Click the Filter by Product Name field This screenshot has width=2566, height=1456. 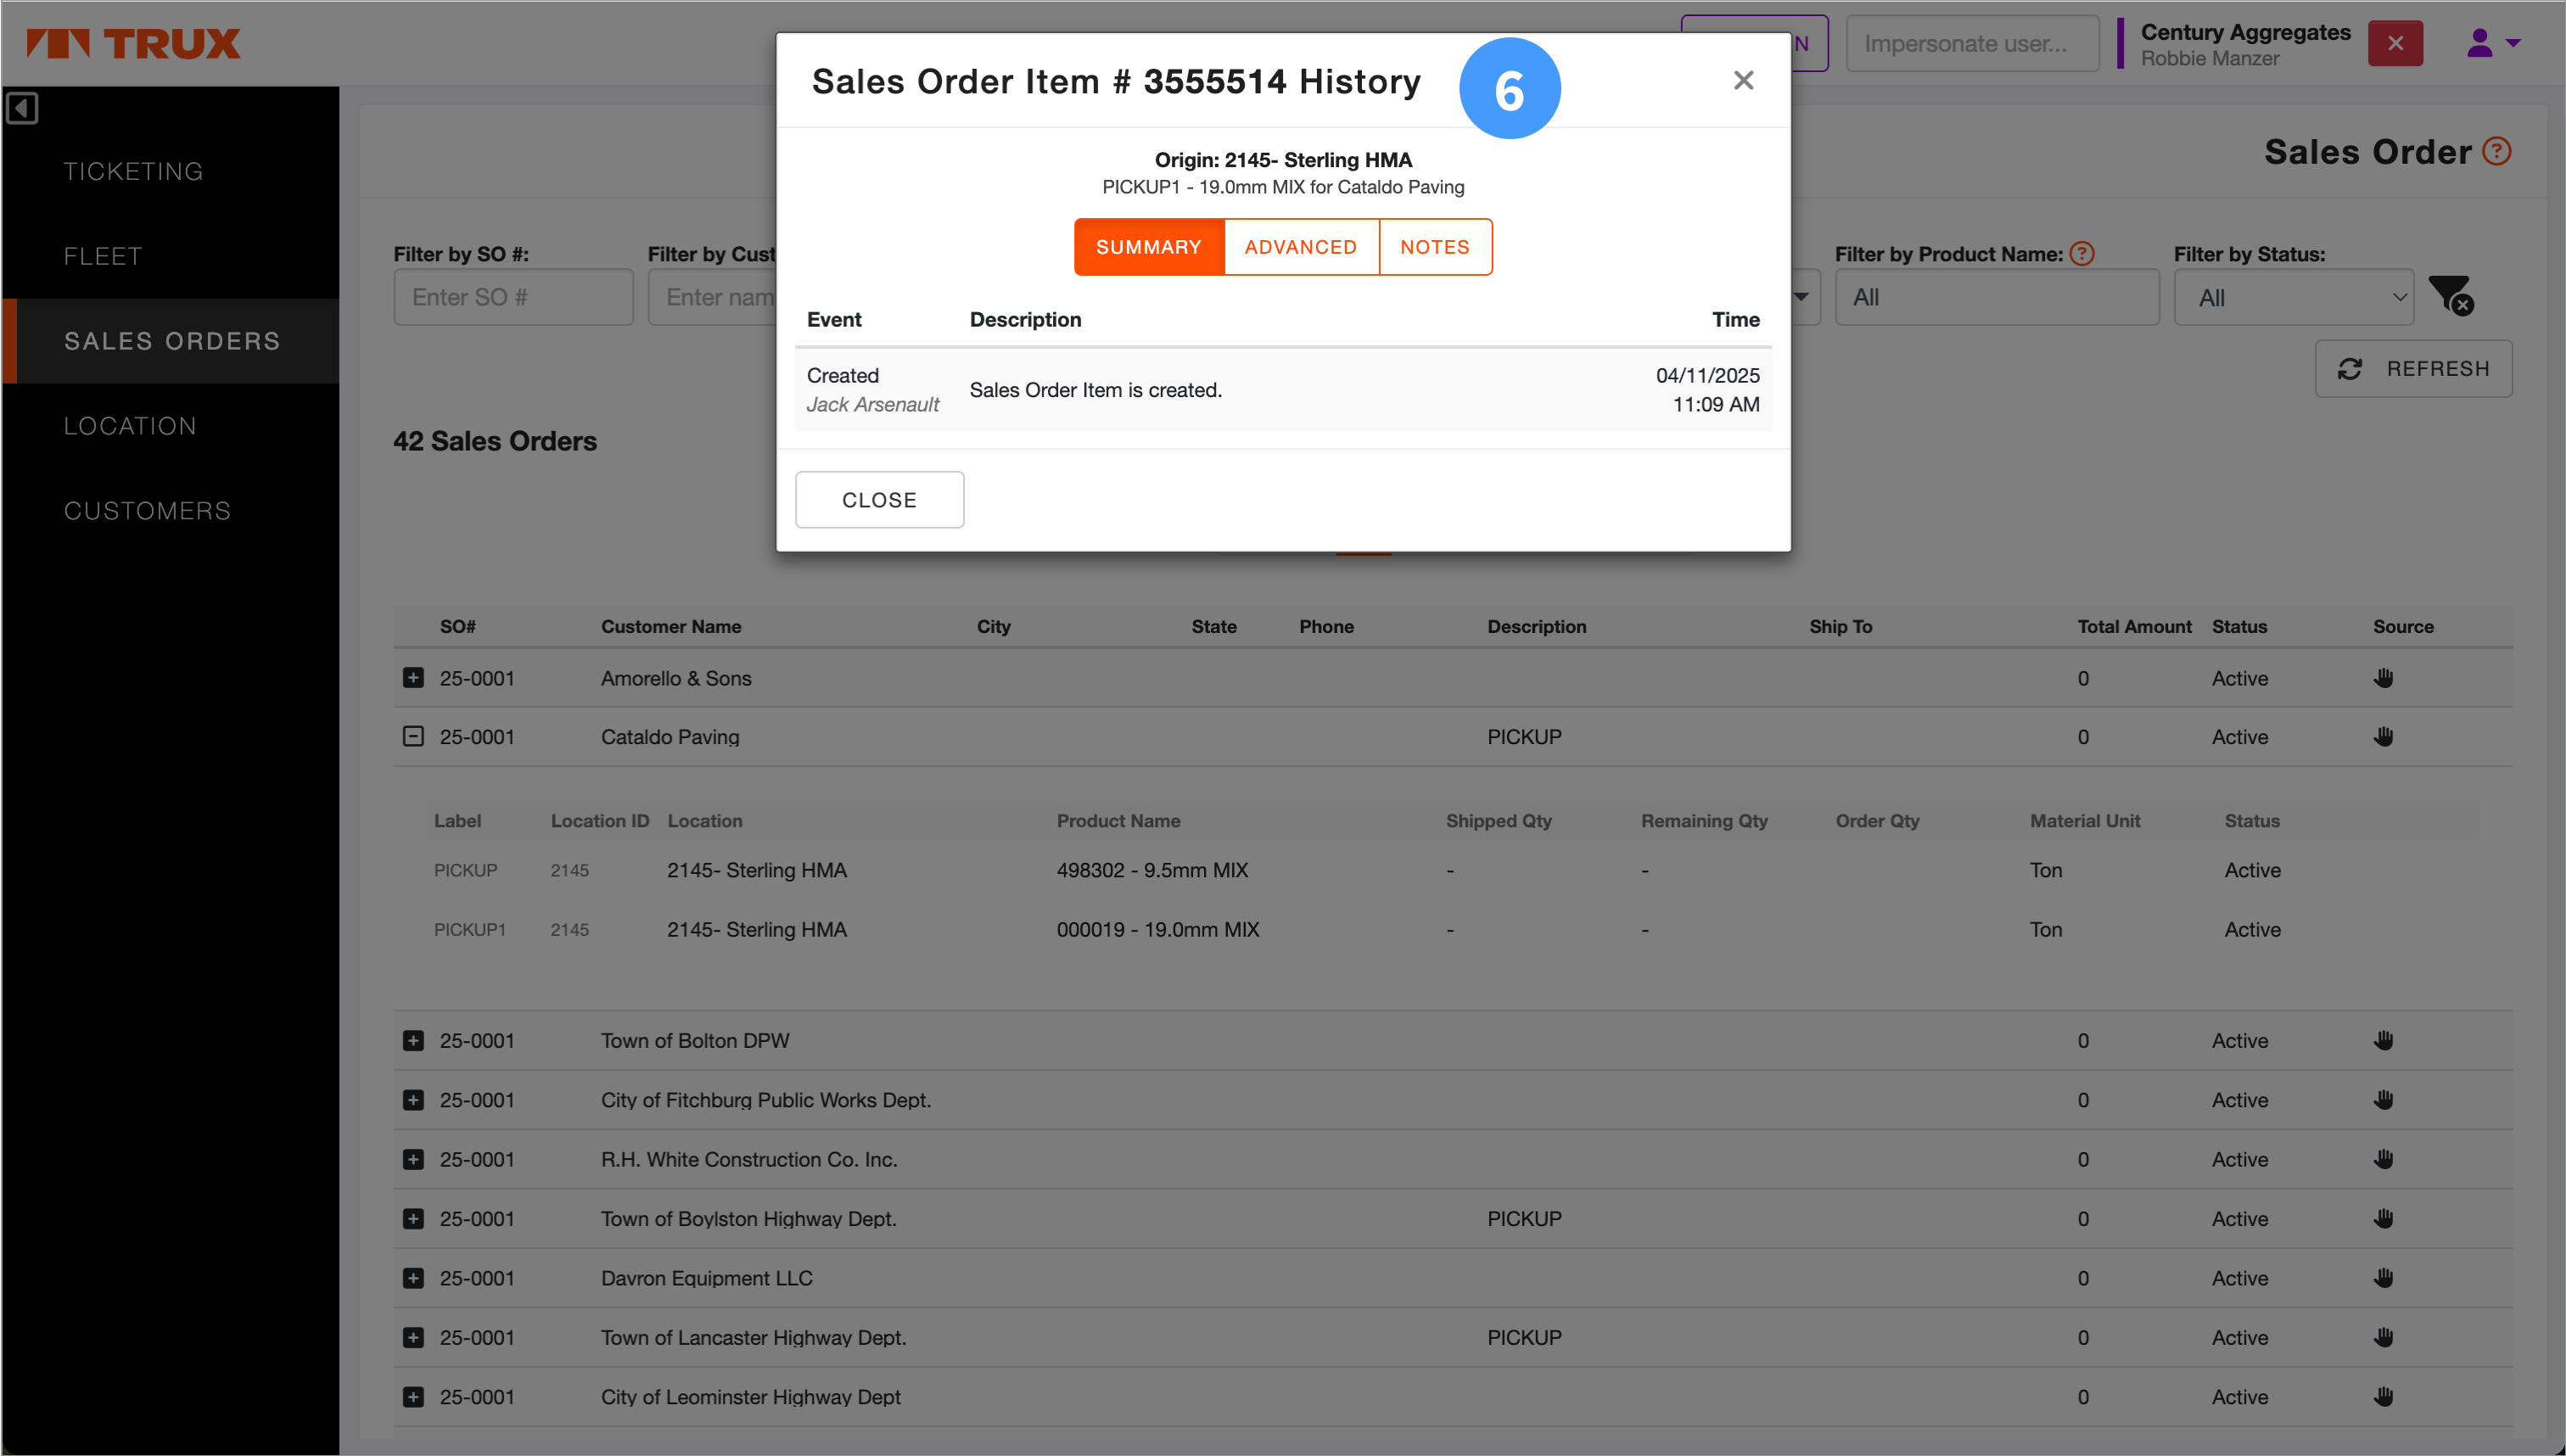pyautogui.click(x=1996, y=297)
